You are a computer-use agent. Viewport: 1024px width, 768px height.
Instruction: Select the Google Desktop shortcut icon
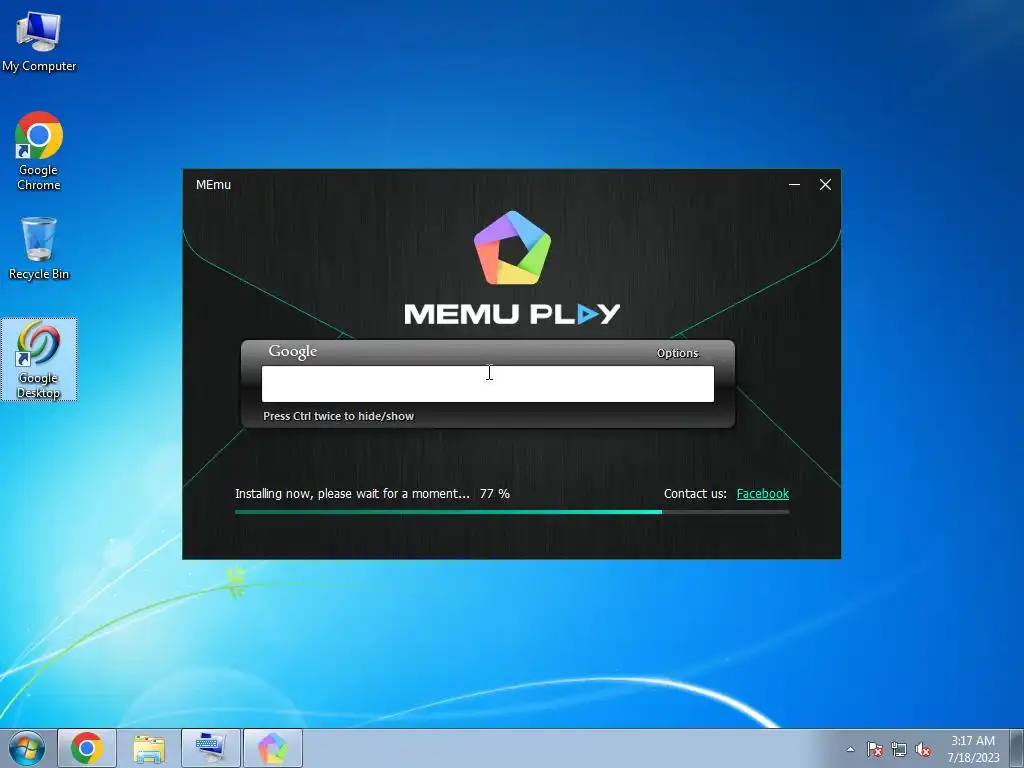(x=39, y=360)
